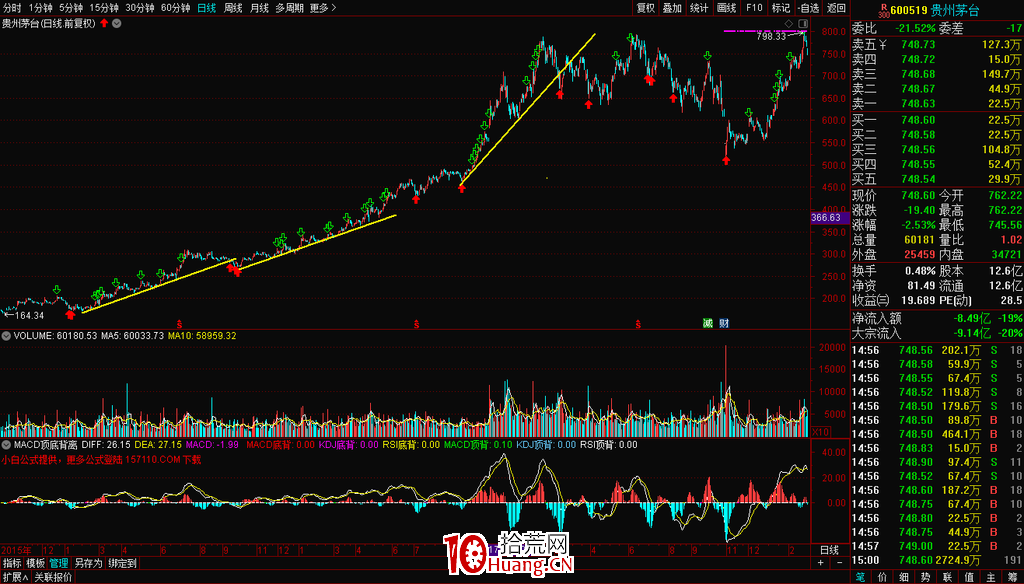The height and width of the screenshot is (584, 1024).
Task: Click the diamond icon at chart top-right
Action: pos(790,23)
